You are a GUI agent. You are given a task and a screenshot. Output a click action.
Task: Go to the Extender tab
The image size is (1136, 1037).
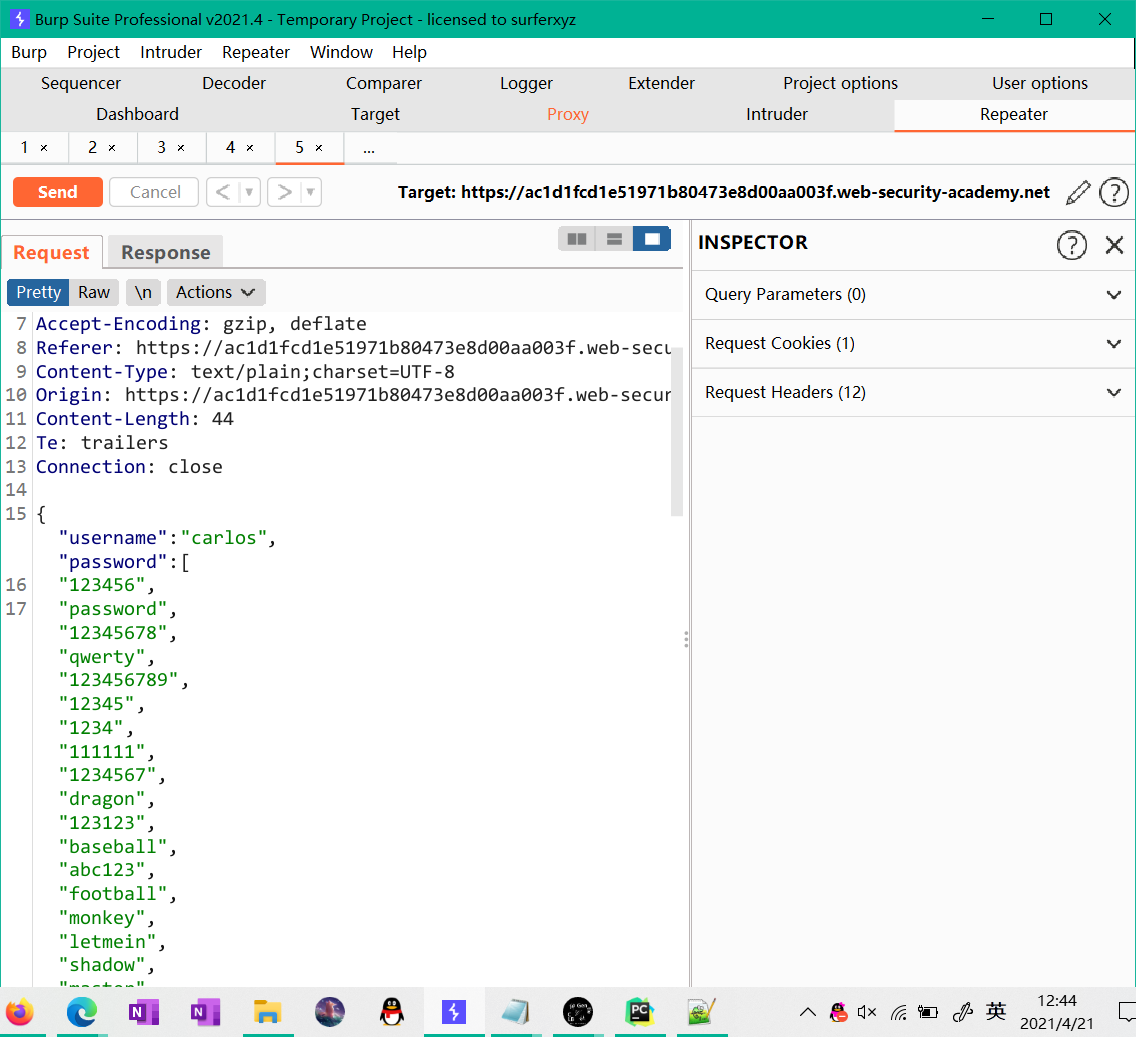[x=661, y=83]
